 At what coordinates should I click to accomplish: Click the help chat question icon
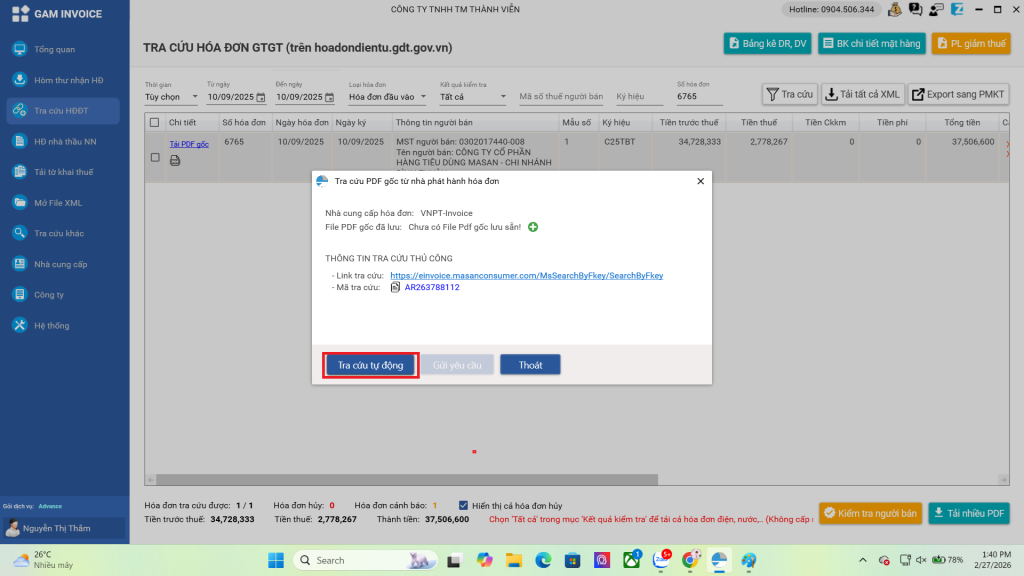[x=915, y=10]
